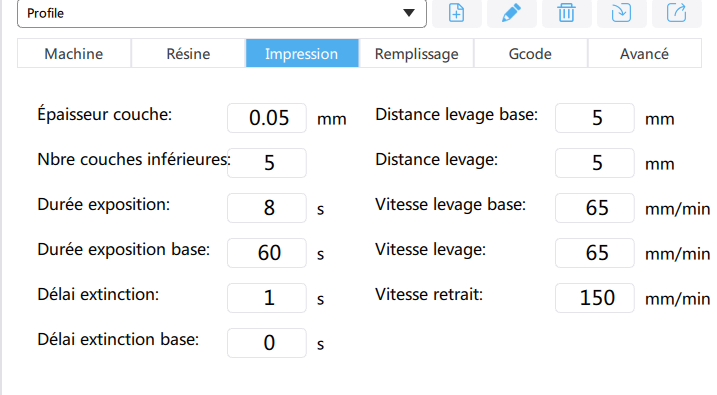Click the Délai extinction base input
This screenshot has width=717, height=395.
(267, 343)
